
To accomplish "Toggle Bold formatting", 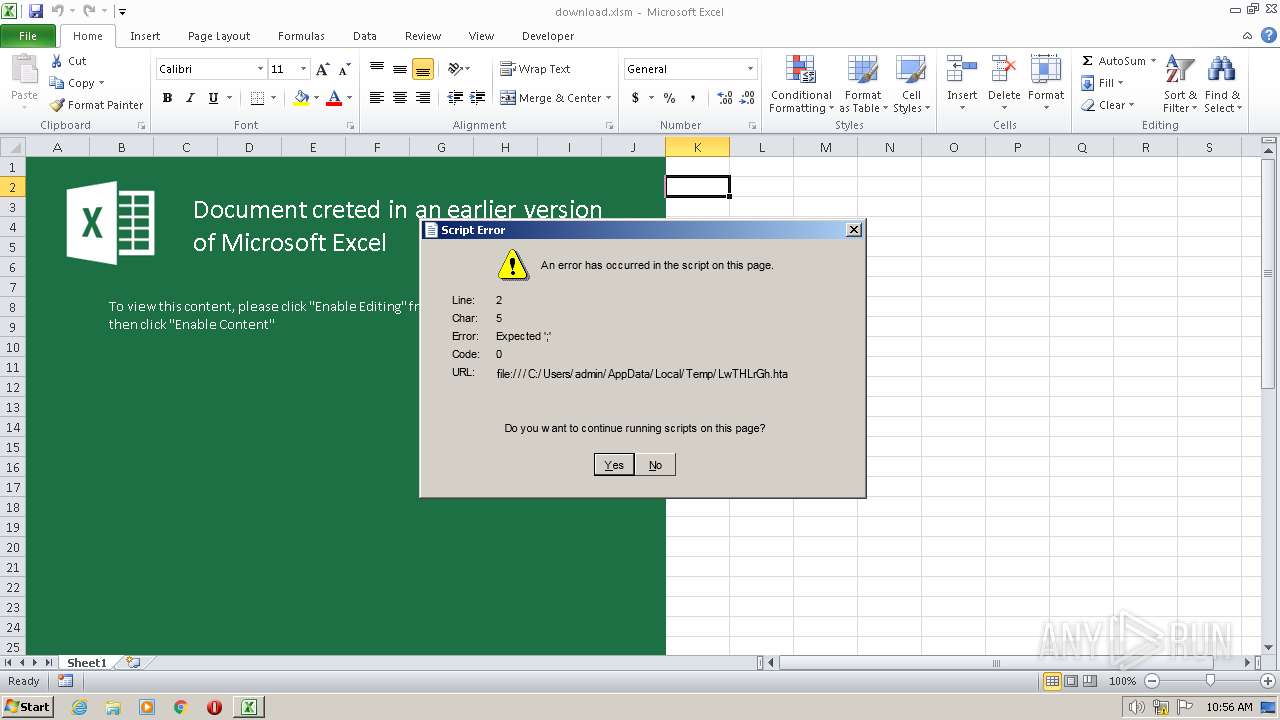I will coord(167,98).
